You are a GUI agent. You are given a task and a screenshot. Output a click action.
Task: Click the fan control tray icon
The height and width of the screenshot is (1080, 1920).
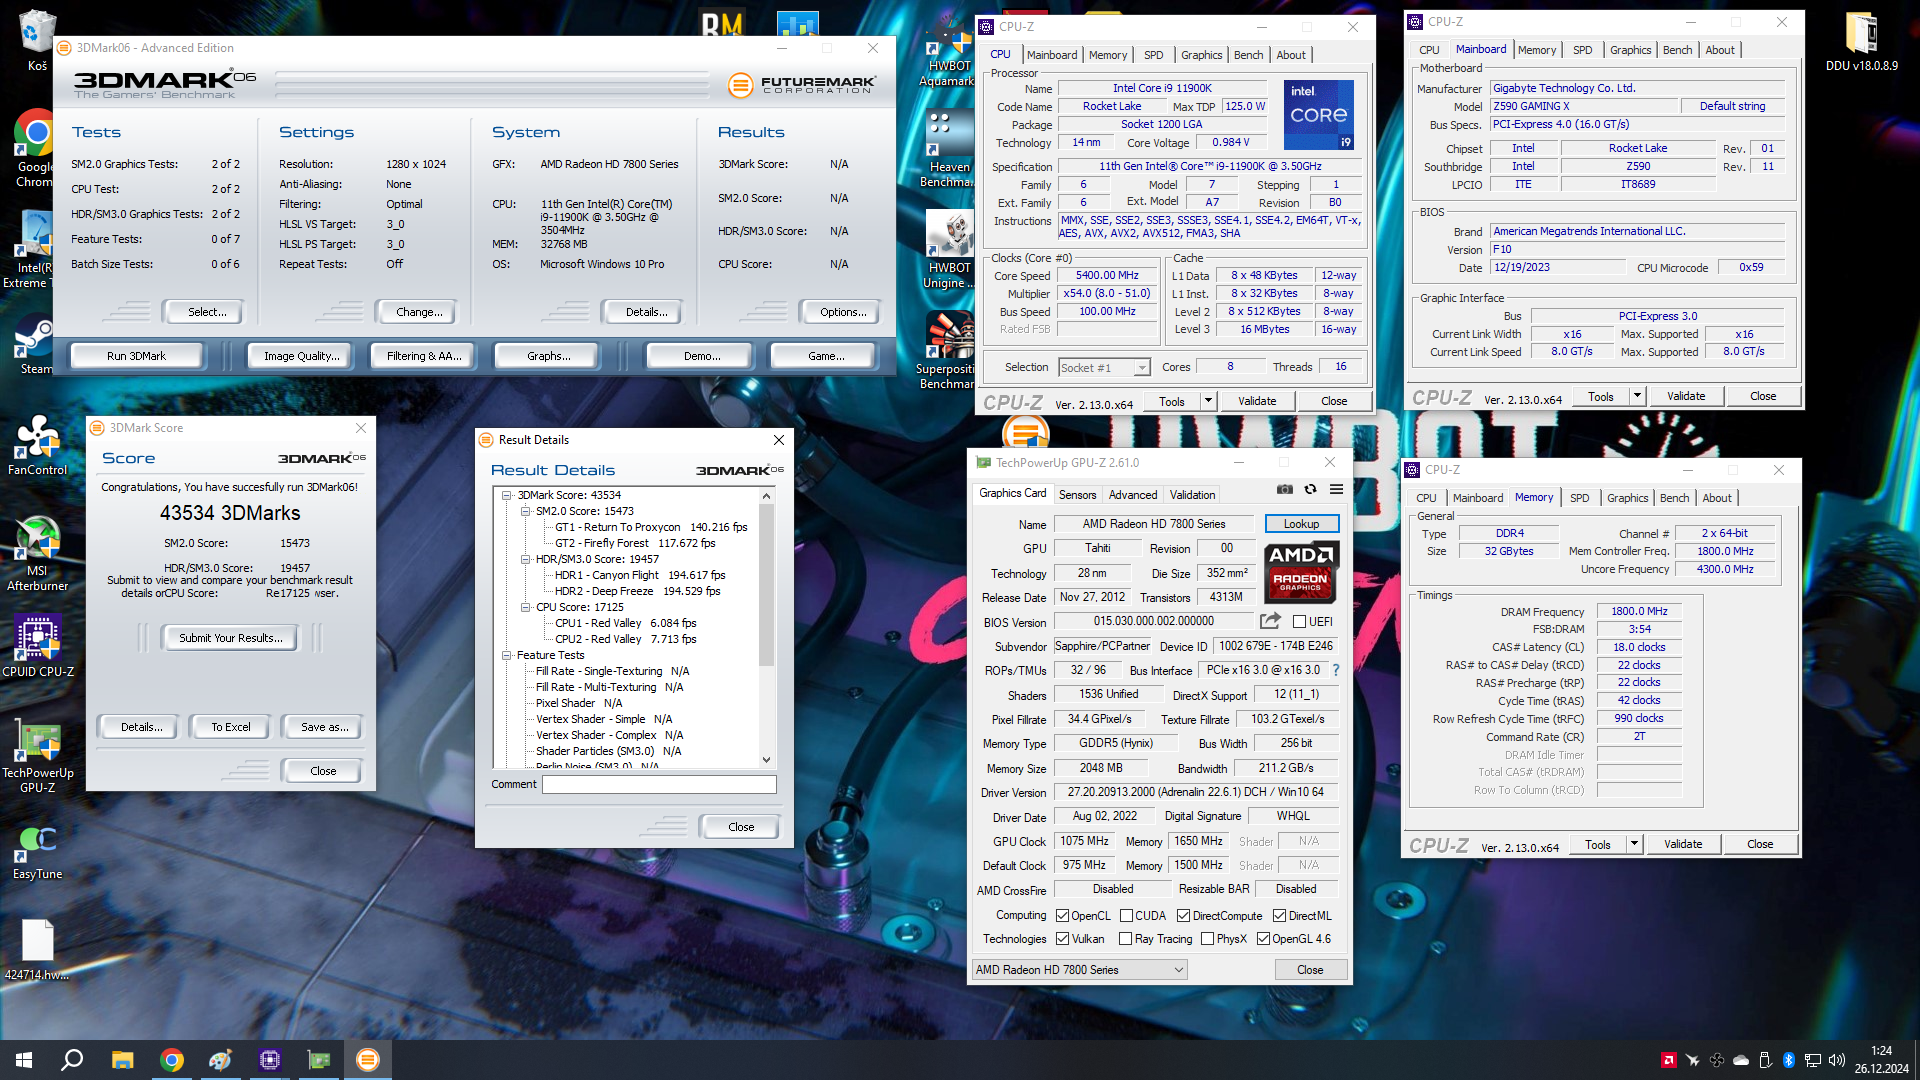click(1717, 1060)
